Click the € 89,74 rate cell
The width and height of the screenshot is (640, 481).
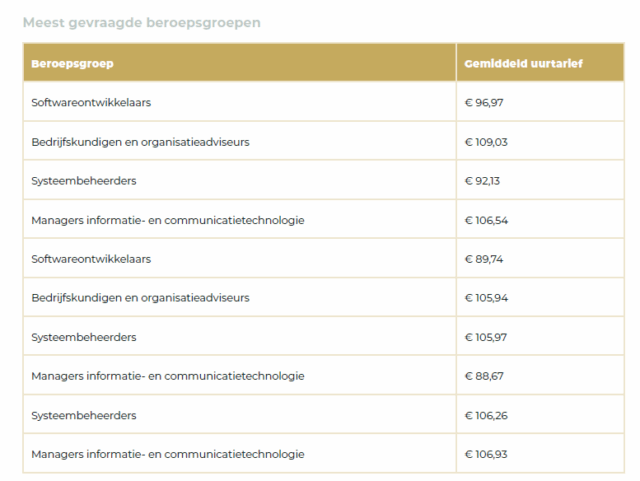pos(540,258)
